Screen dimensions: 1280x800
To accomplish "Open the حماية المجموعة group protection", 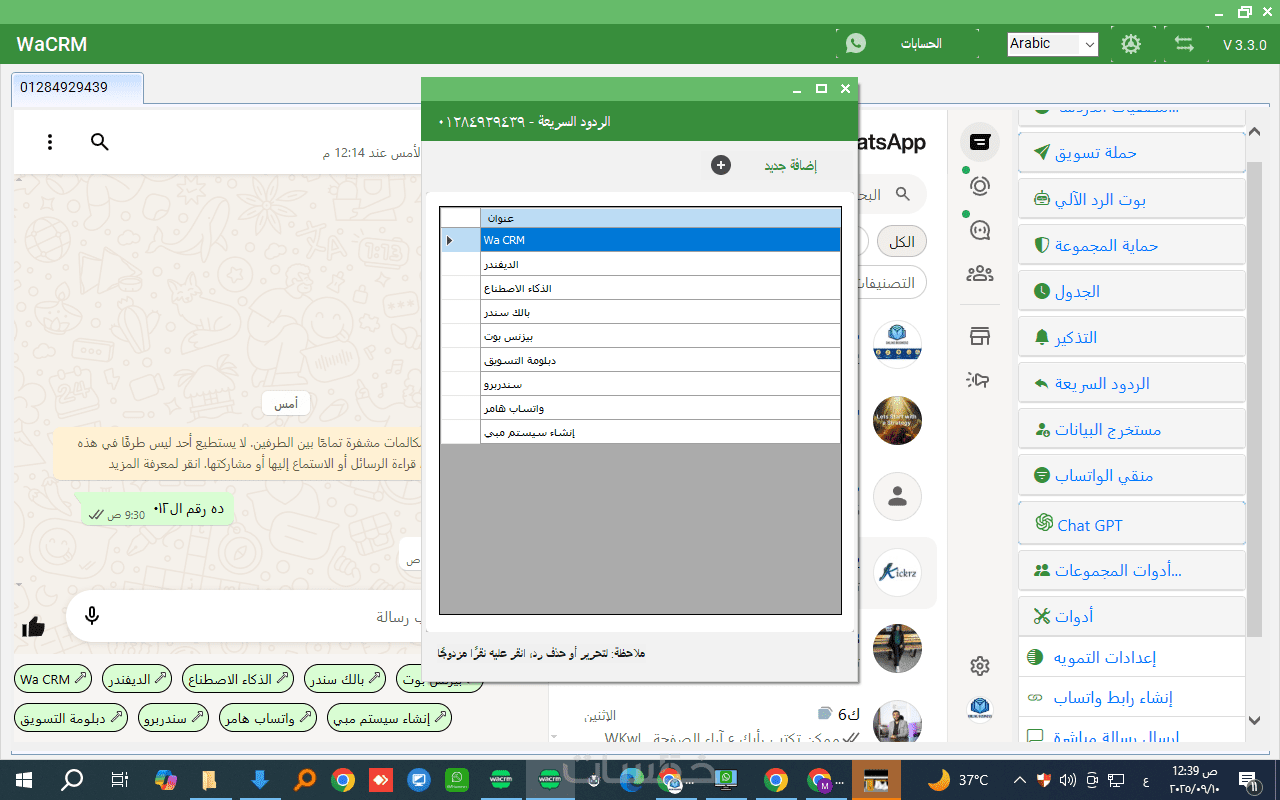I will tap(1132, 245).
